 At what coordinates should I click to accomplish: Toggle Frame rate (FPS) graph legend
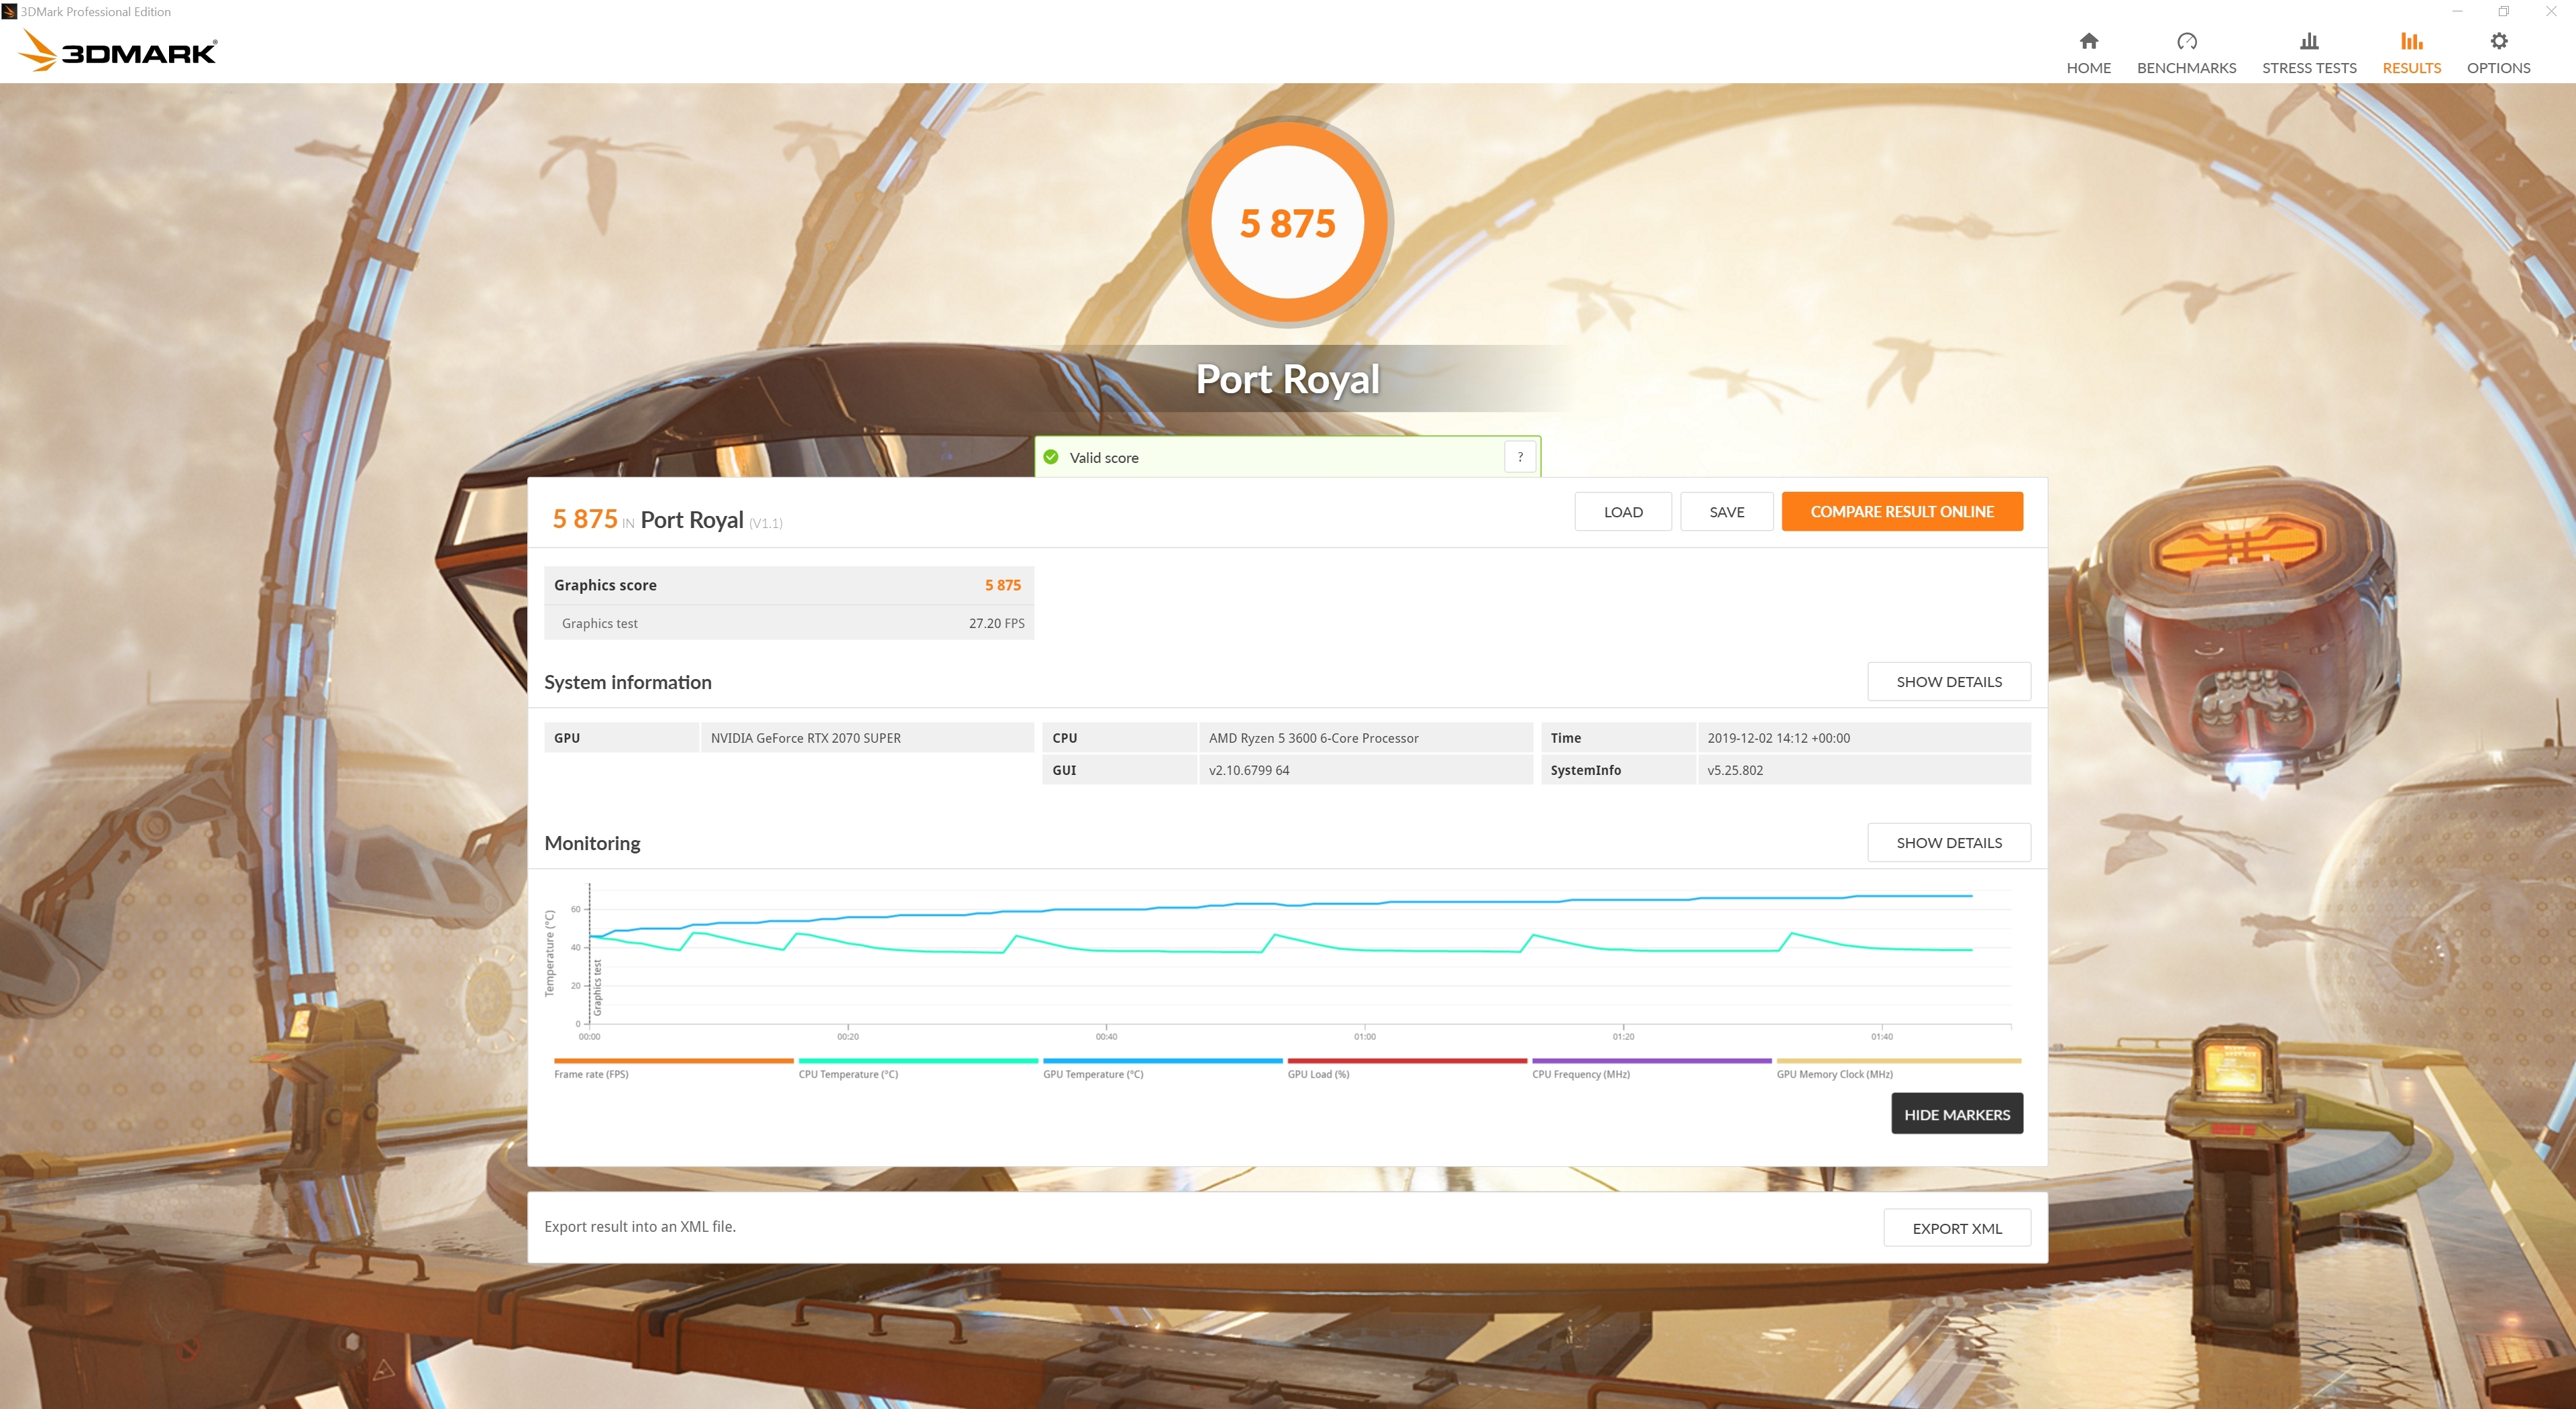click(591, 1074)
